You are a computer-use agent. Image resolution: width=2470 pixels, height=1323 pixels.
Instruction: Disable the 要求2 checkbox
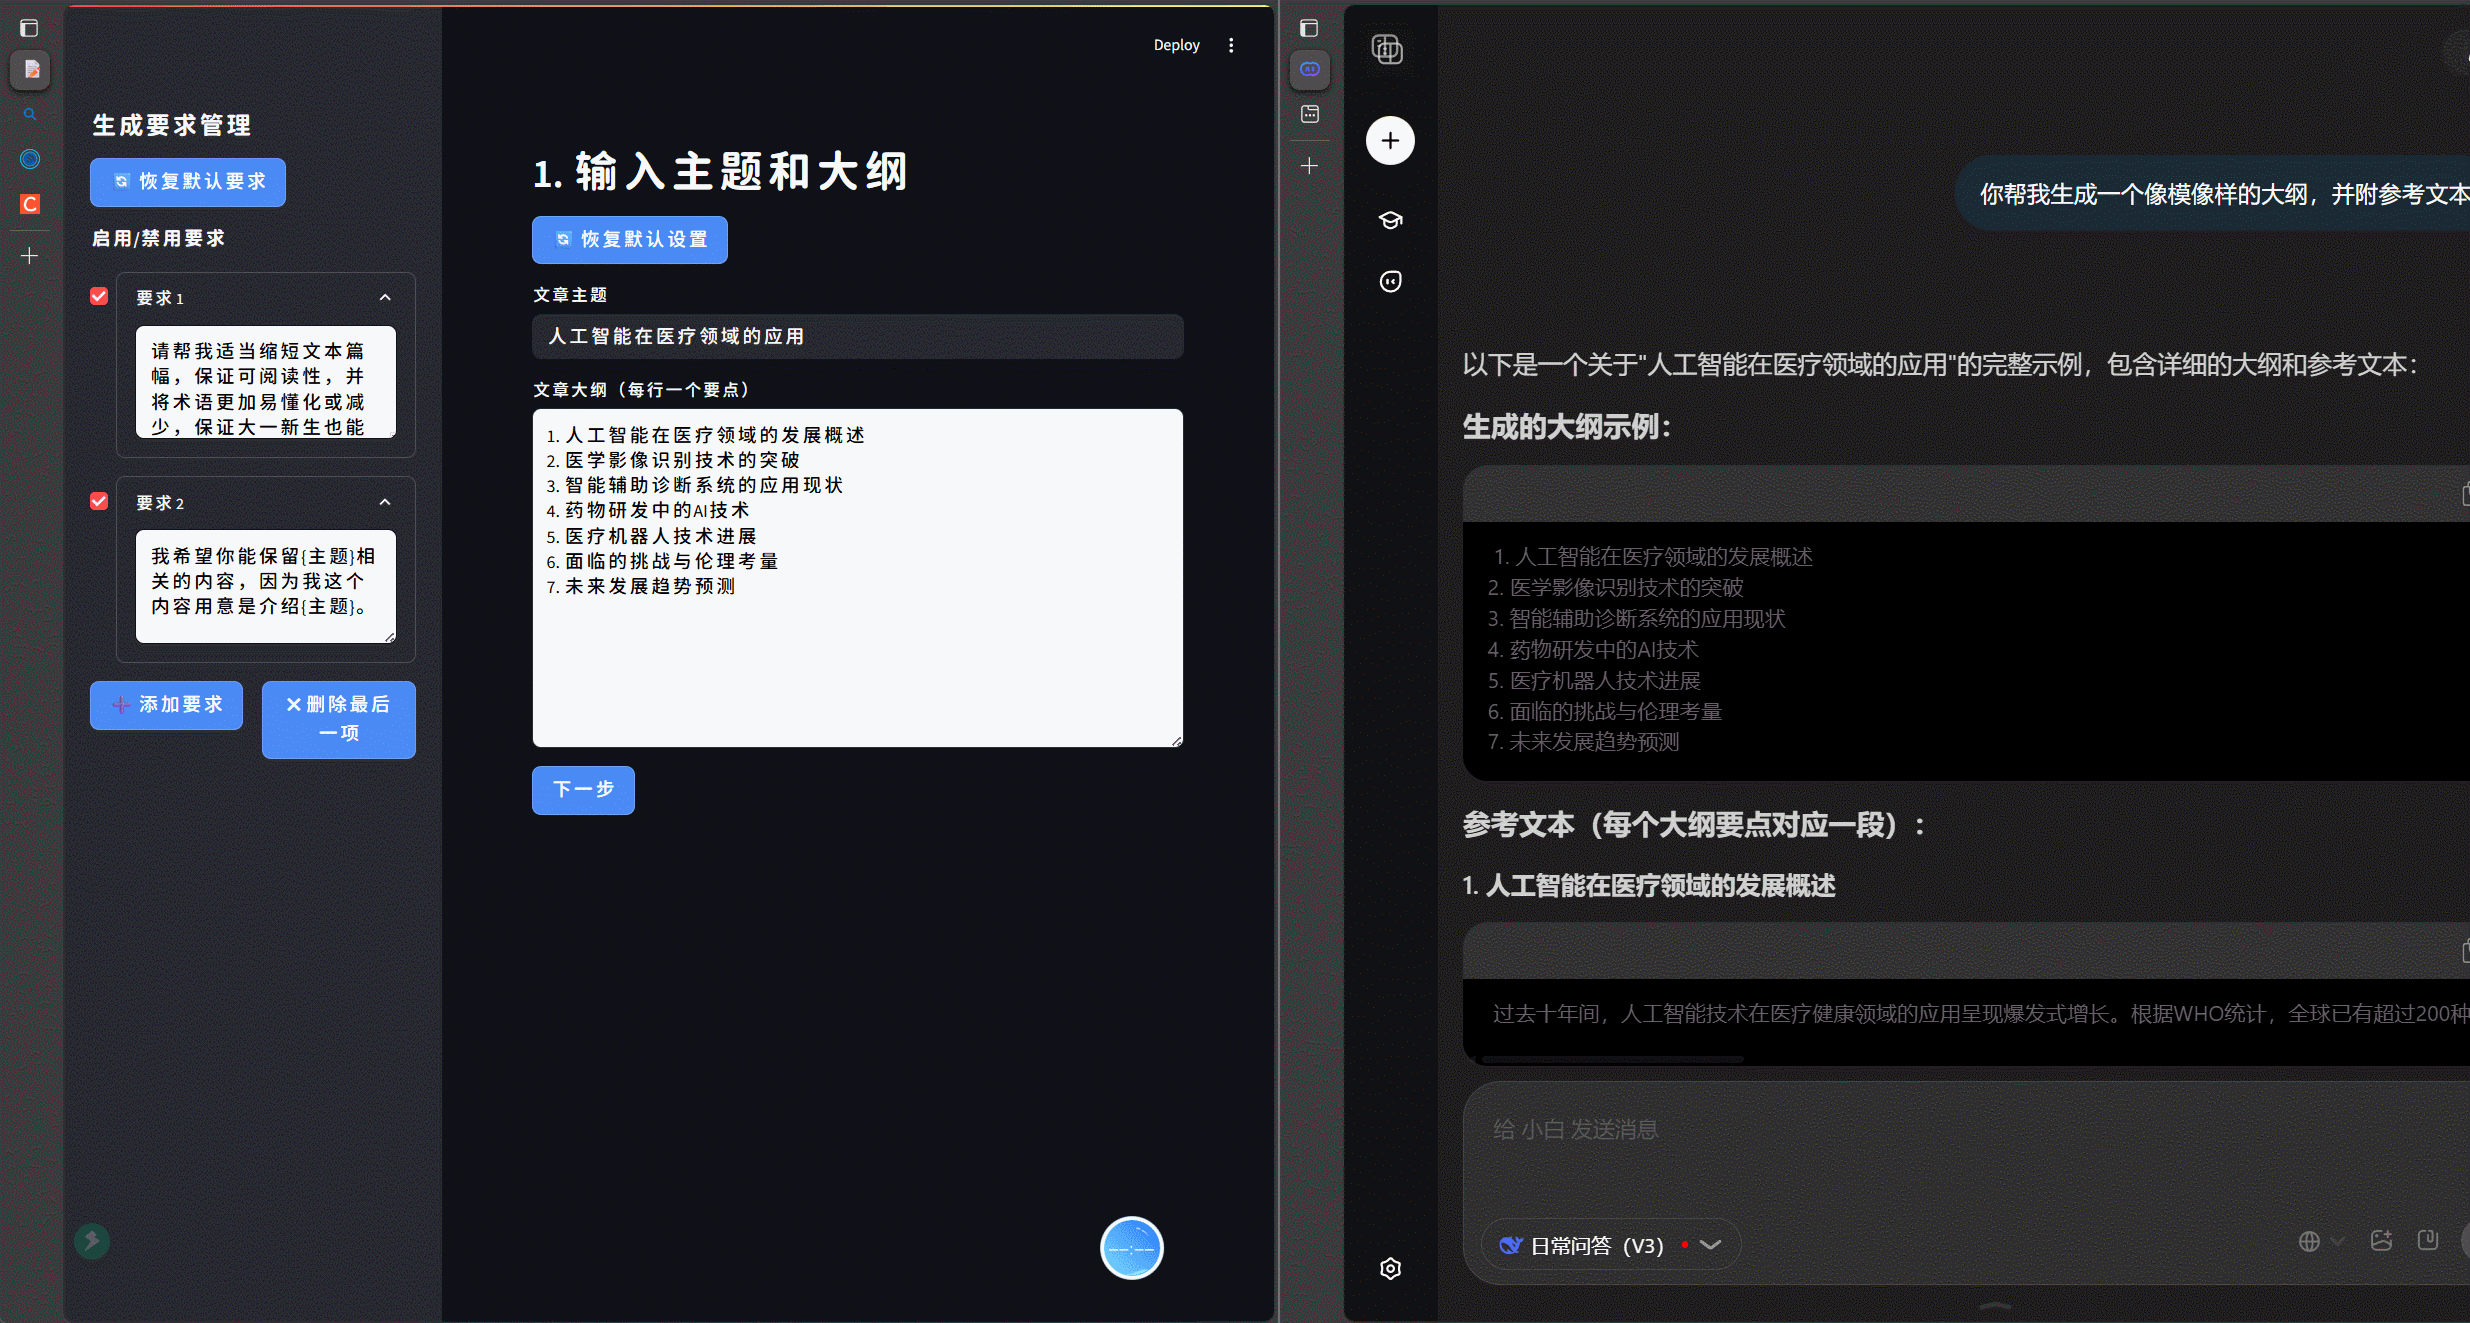(x=99, y=501)
